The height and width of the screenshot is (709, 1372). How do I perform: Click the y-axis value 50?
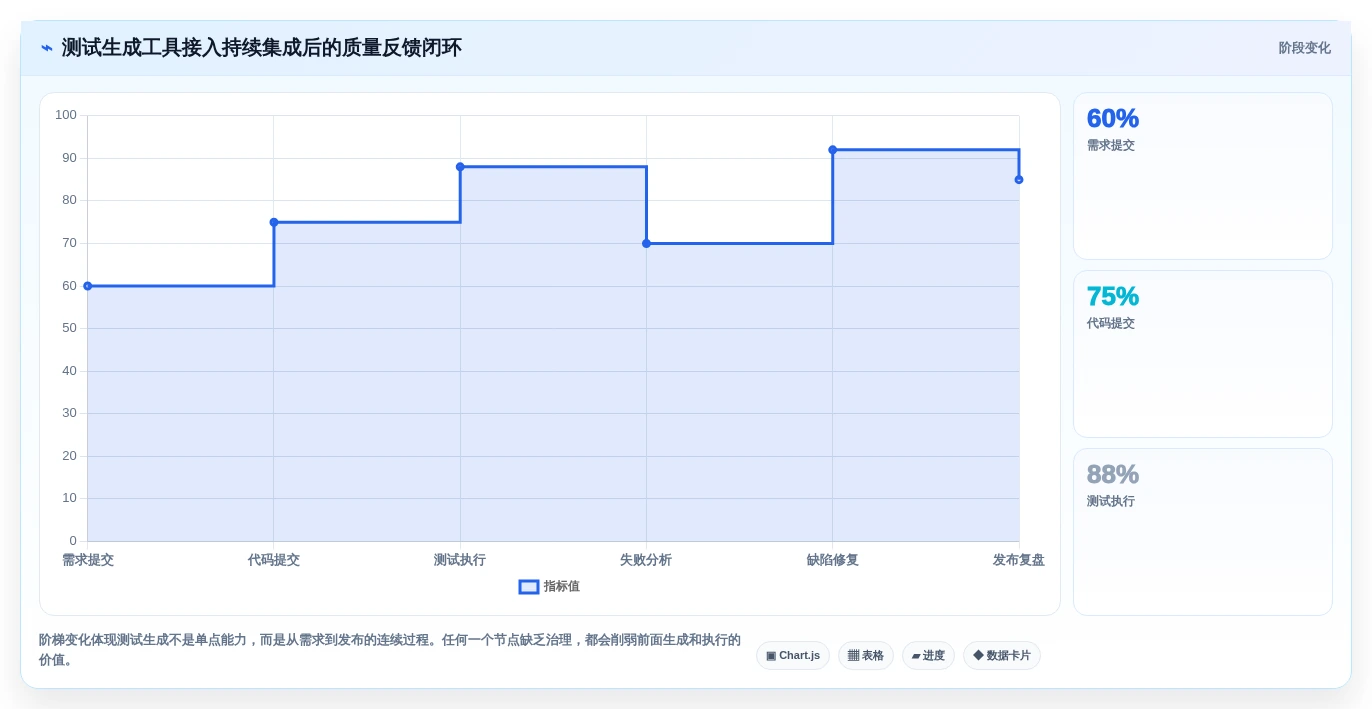(x=69, y=328)
